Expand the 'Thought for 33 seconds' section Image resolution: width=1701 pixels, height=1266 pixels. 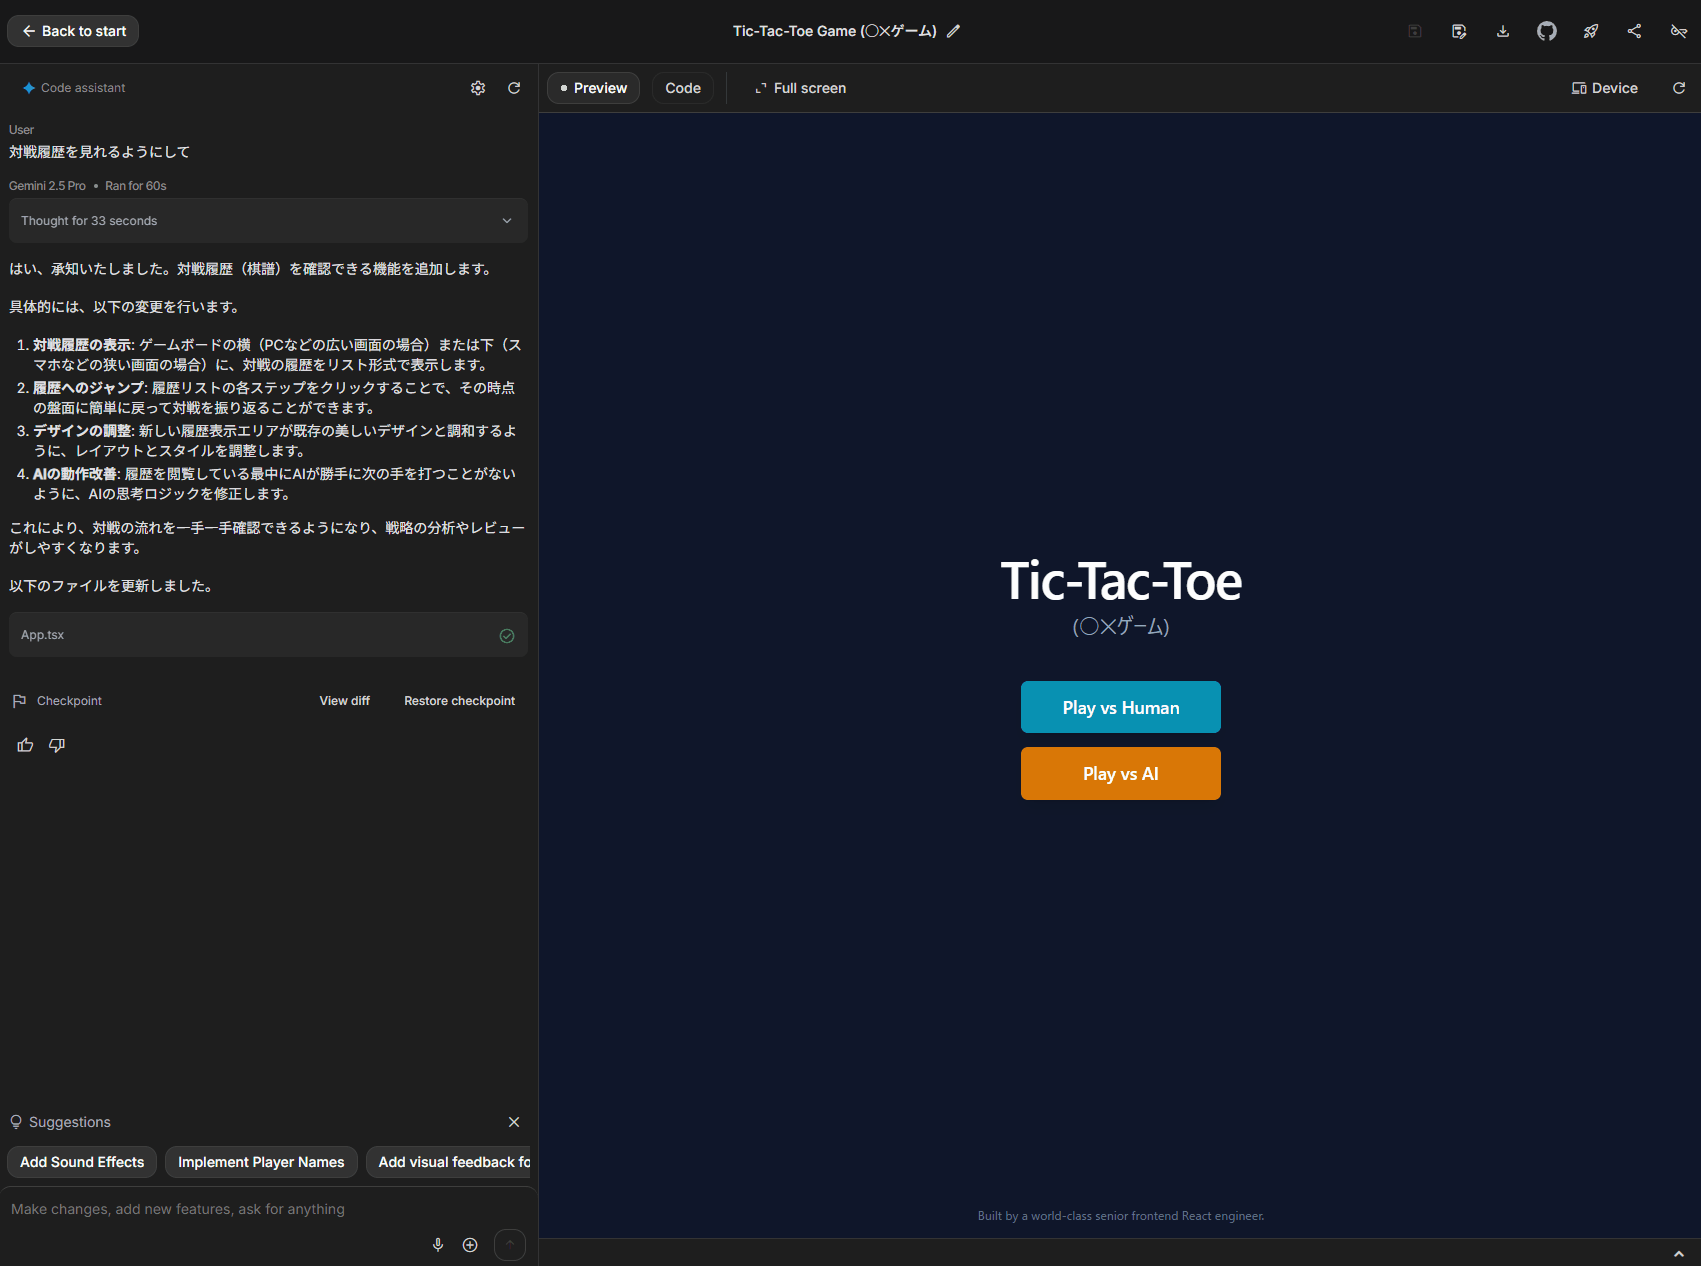(x=268, y=221)
